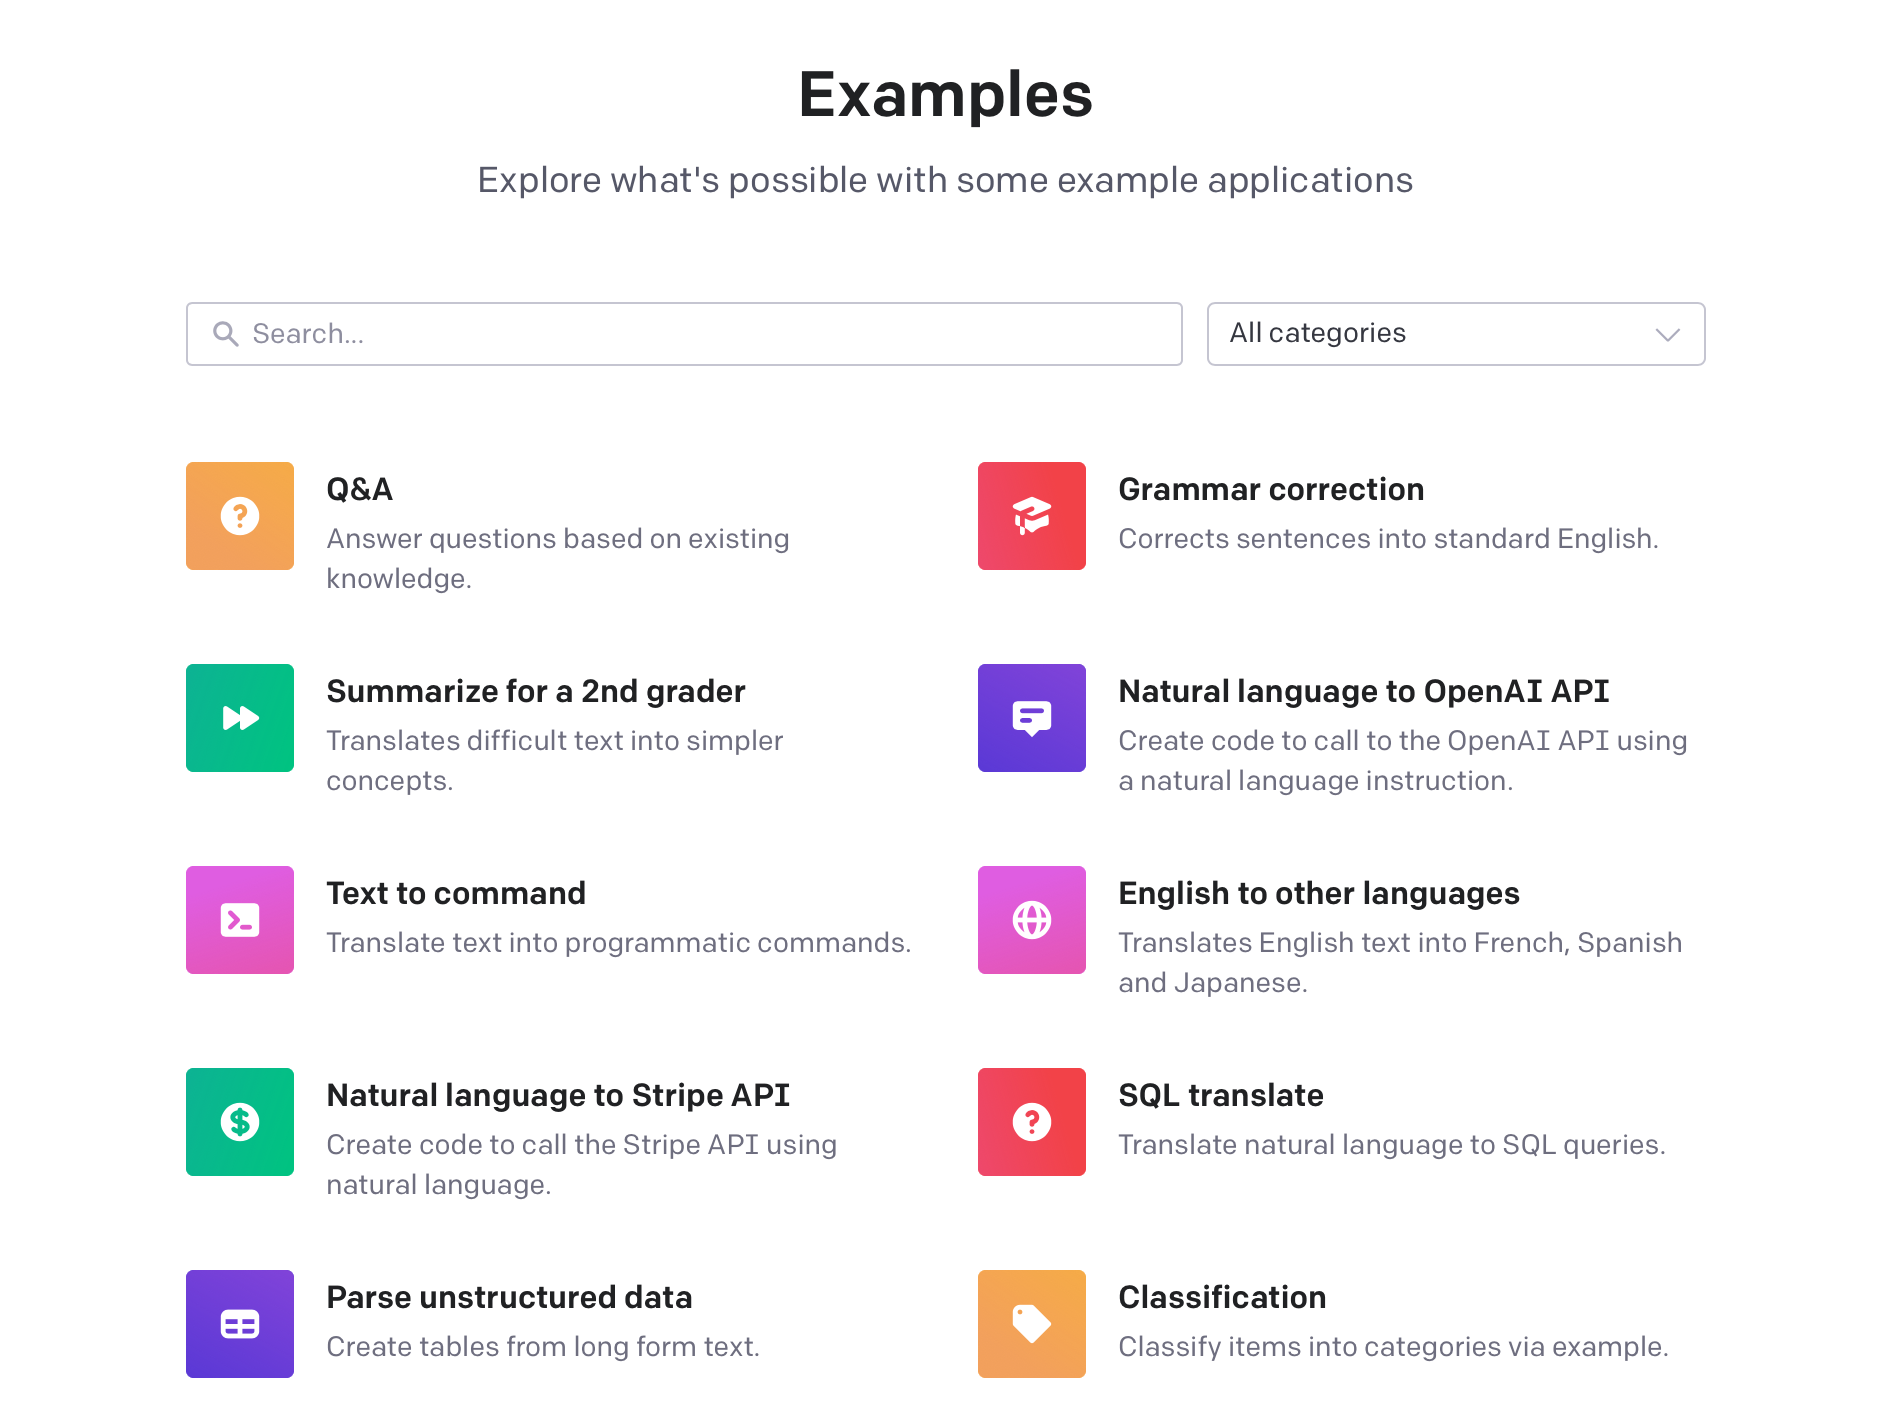Focus the Search examples input field
Image resolution: width=1882 pixels, height=1408 pixels.
(x=700, y=334)
